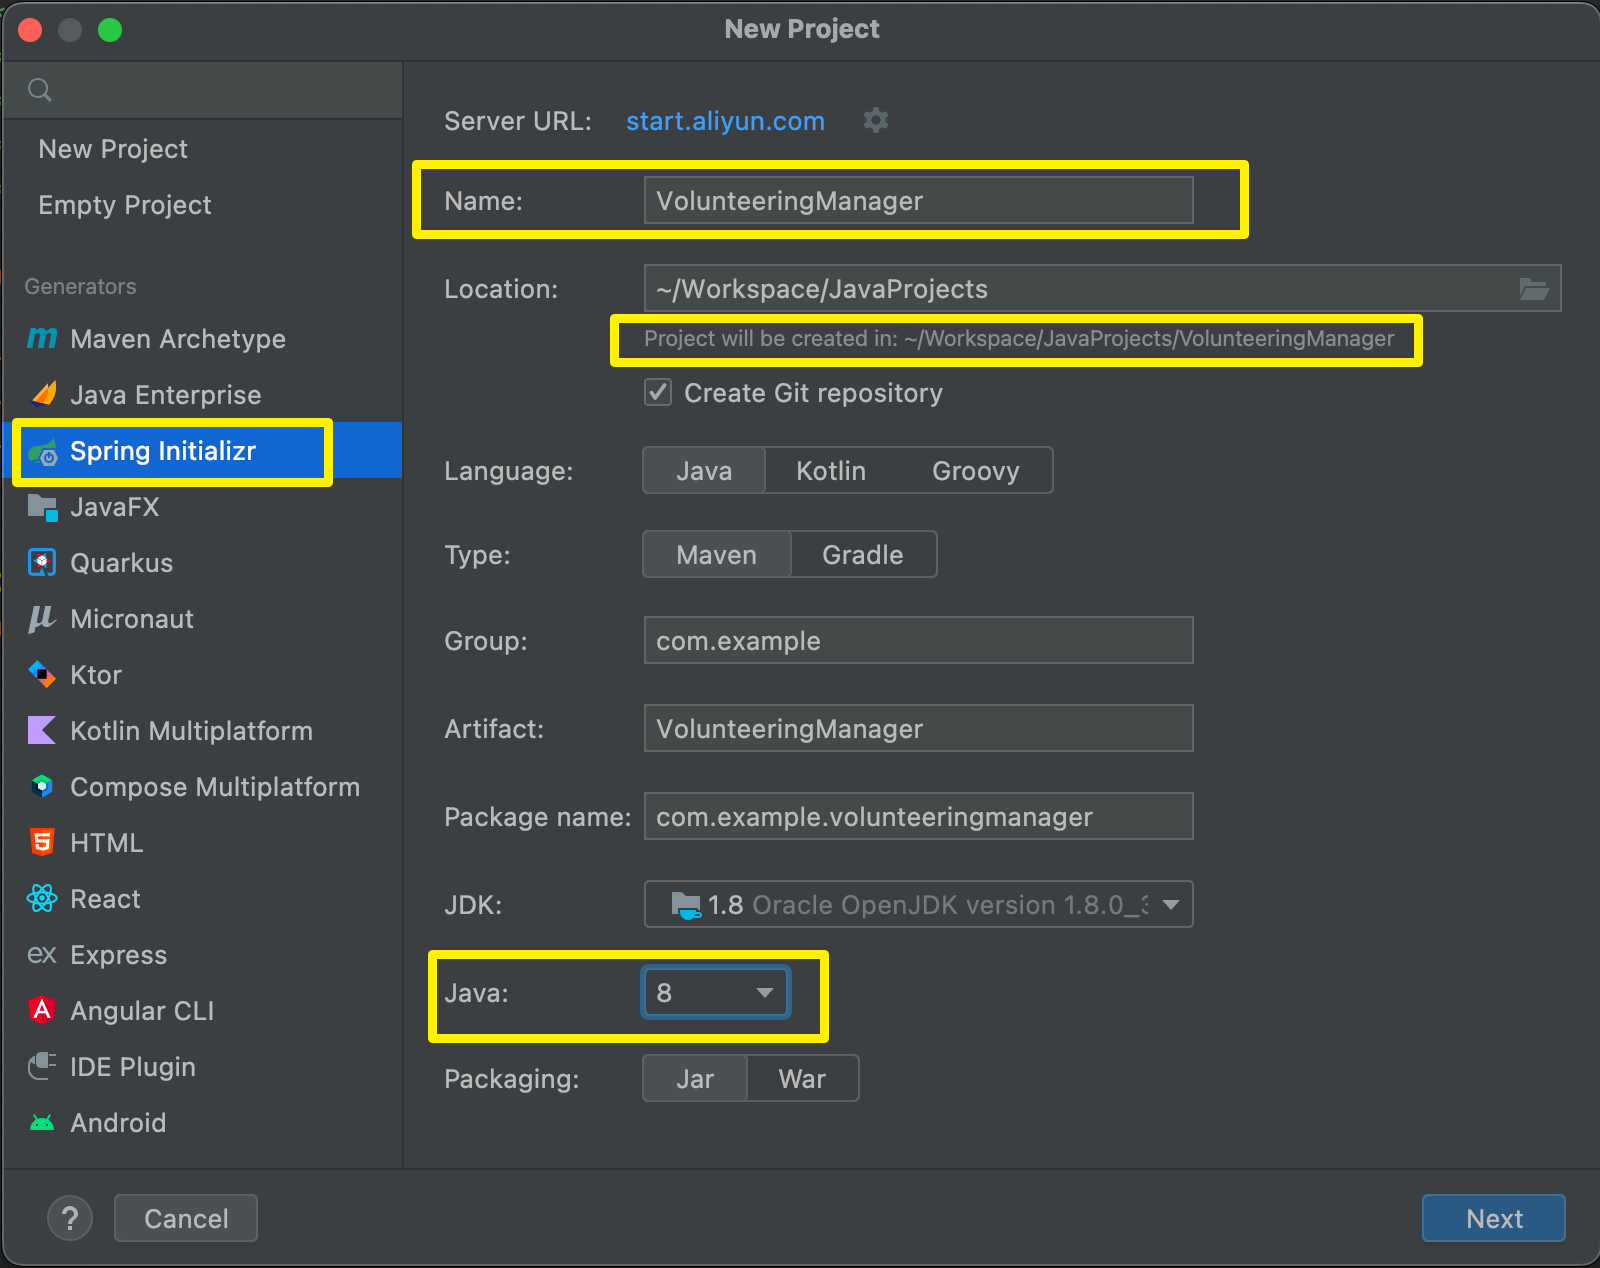The width and height of the screenshot is (1600, 1268).
Task: Select War packaging
Action: click(x=803, y=1079)
